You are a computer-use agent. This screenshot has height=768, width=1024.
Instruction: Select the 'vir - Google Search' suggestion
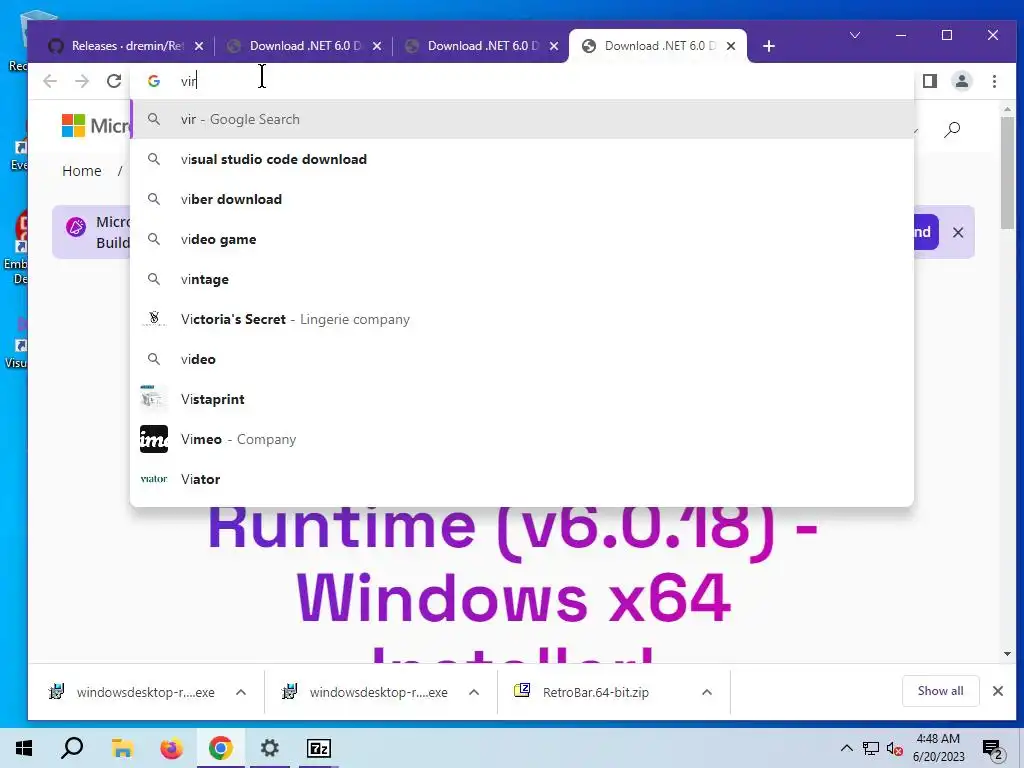tap(522, 119)
